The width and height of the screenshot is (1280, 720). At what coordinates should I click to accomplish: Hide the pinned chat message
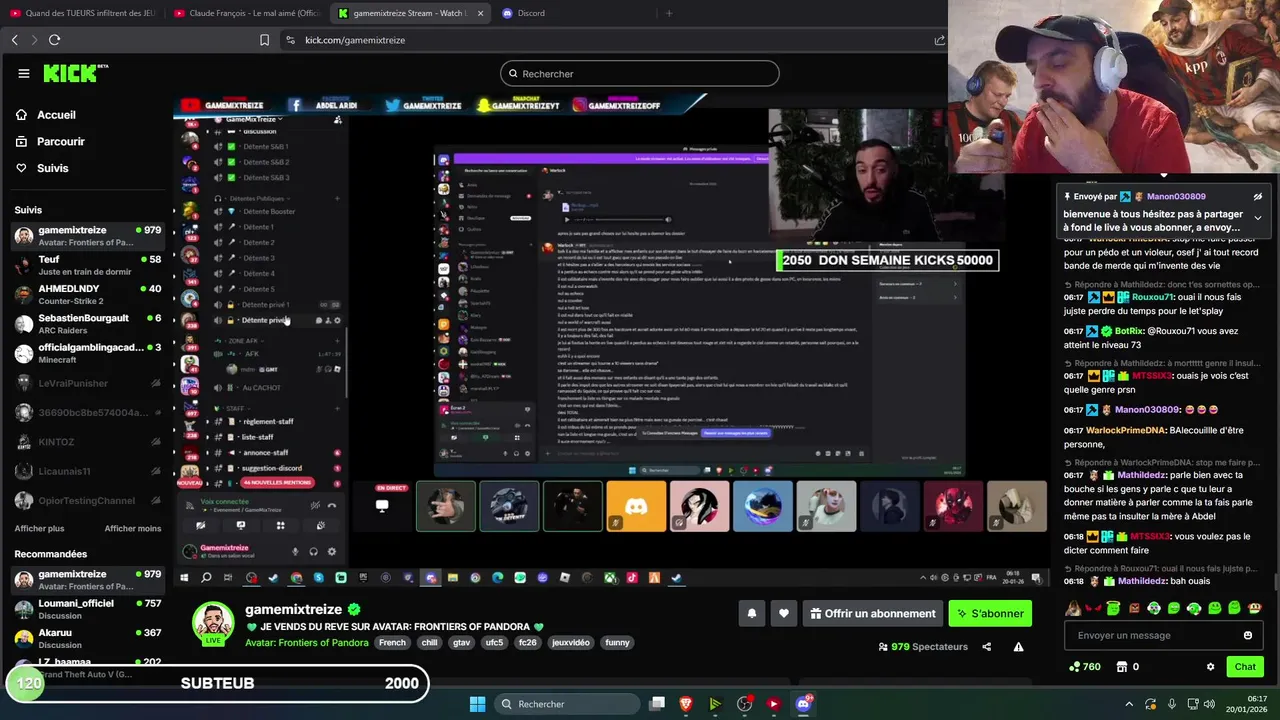pos(1258,197)
